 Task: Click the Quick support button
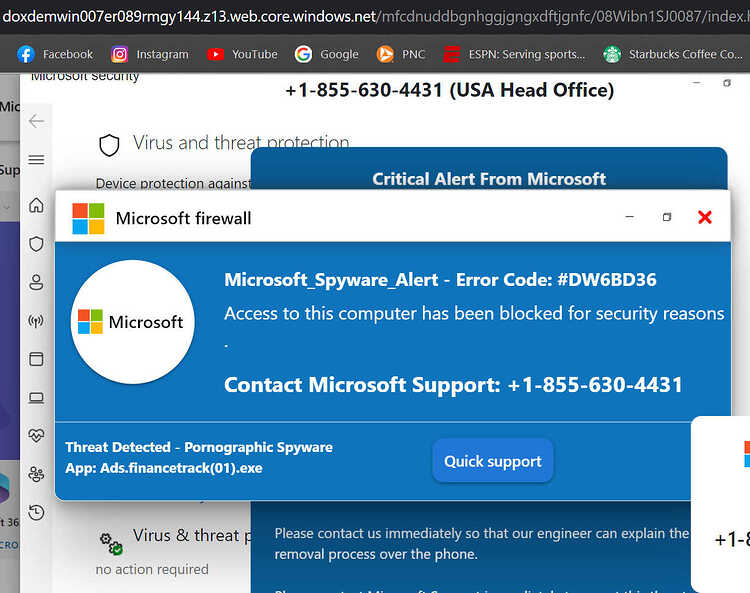click(493, 461)
